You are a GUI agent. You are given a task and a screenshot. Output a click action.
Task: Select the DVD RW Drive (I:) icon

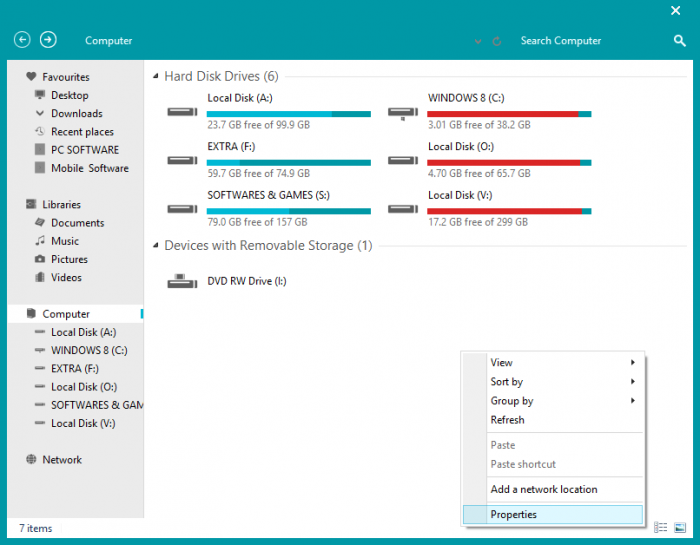[x=182, y=281]
